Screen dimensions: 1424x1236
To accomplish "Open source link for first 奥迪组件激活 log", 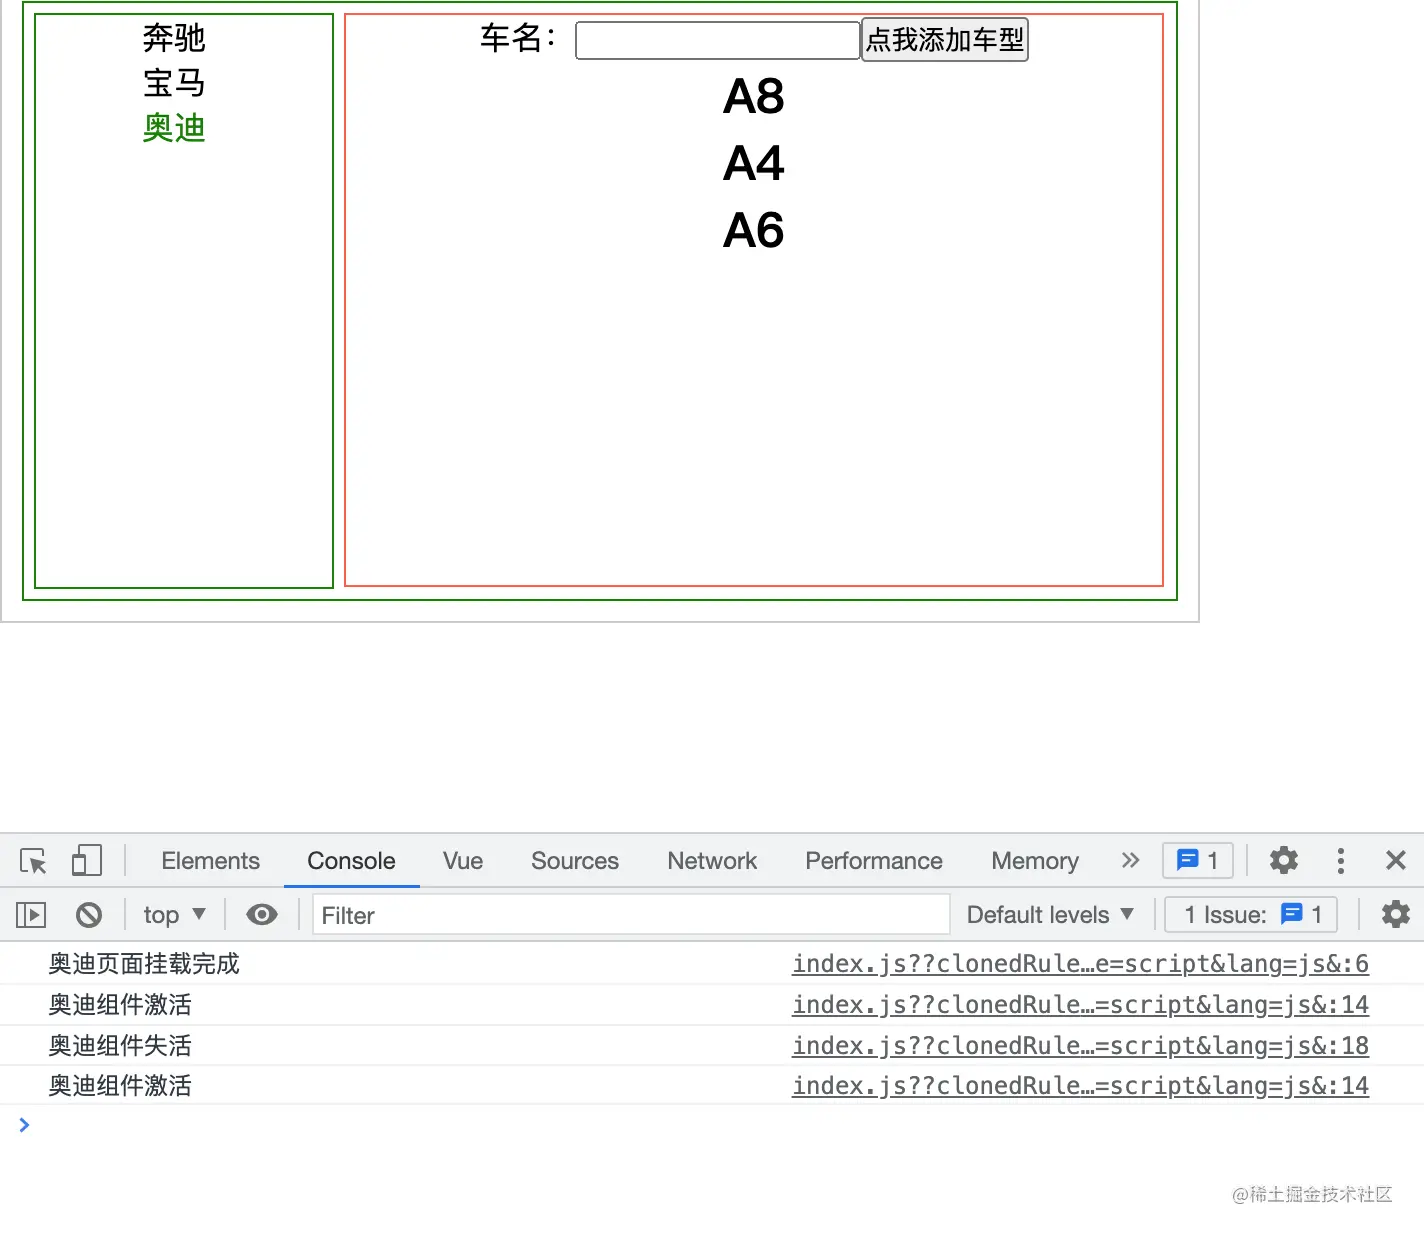I will [1080, 1005].
